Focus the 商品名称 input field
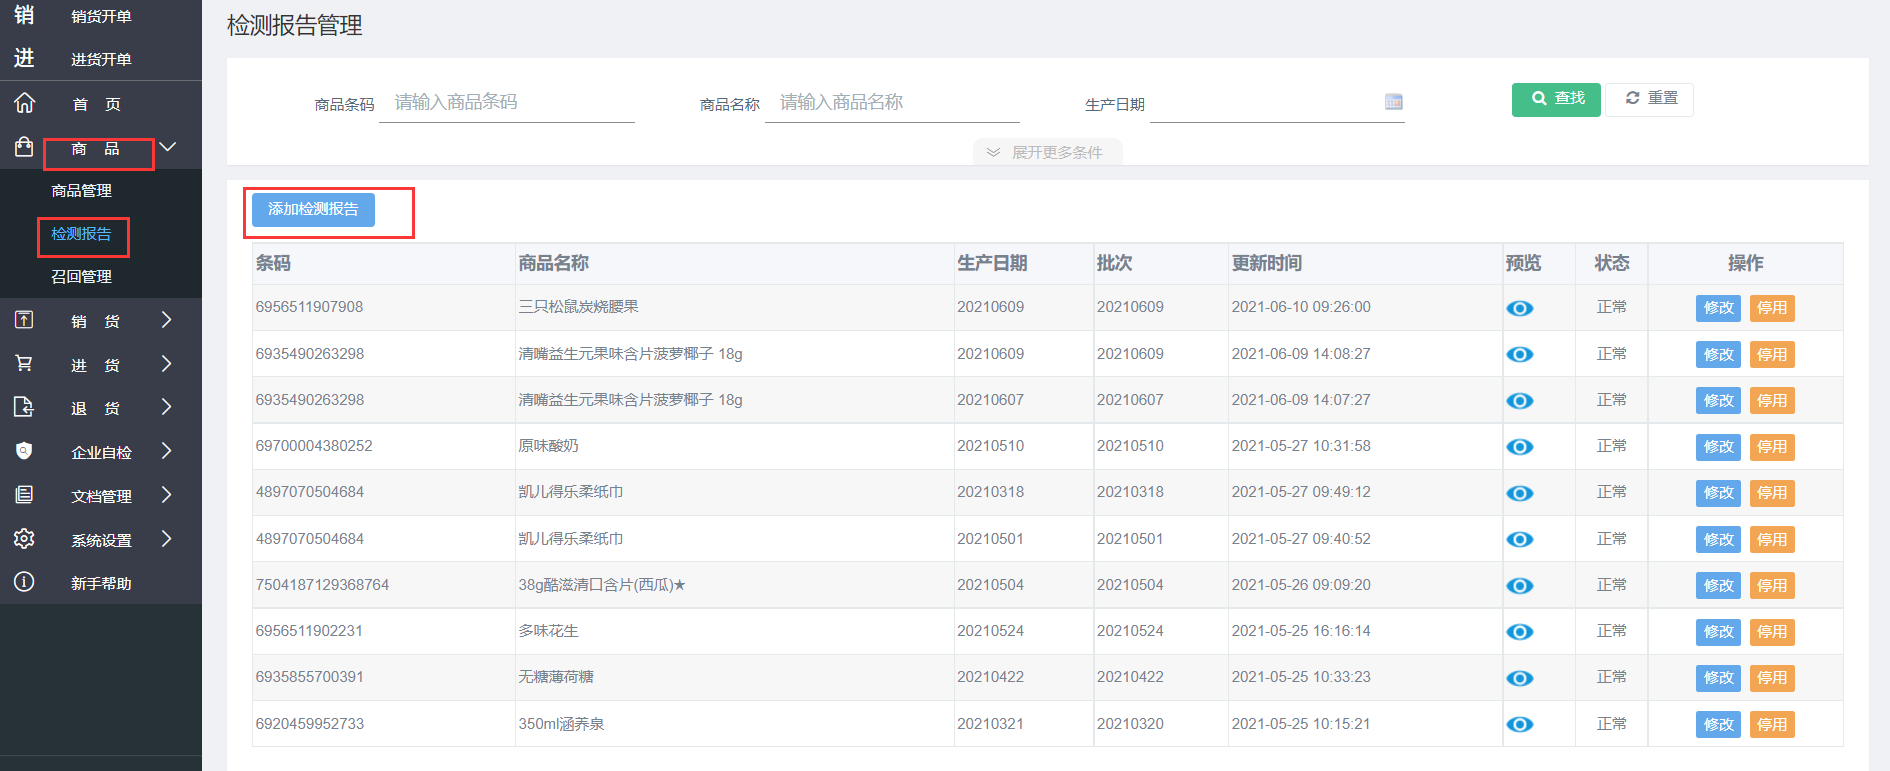The height and width of the screenshot is (771, 1890). coord(892,103)
